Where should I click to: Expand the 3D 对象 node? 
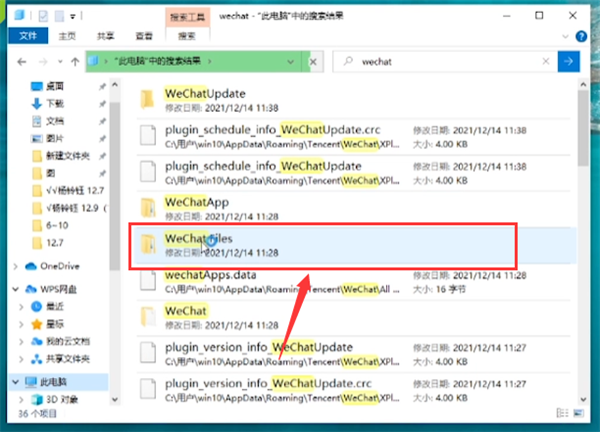tap(21, 399)
